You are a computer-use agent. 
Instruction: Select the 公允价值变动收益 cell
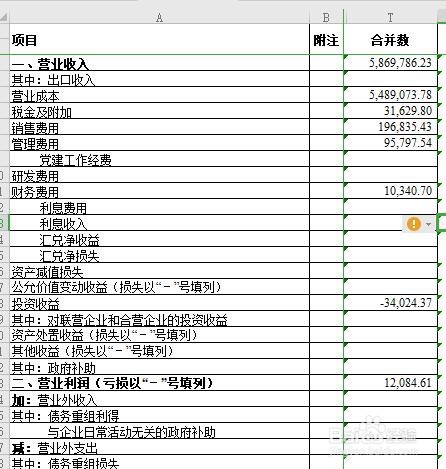(x=160, y=287)
